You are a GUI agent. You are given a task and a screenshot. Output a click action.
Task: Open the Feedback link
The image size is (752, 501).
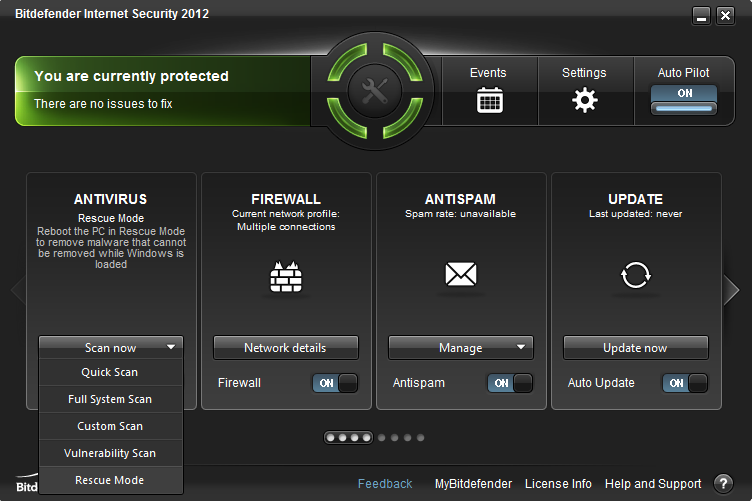coord(385,484)
